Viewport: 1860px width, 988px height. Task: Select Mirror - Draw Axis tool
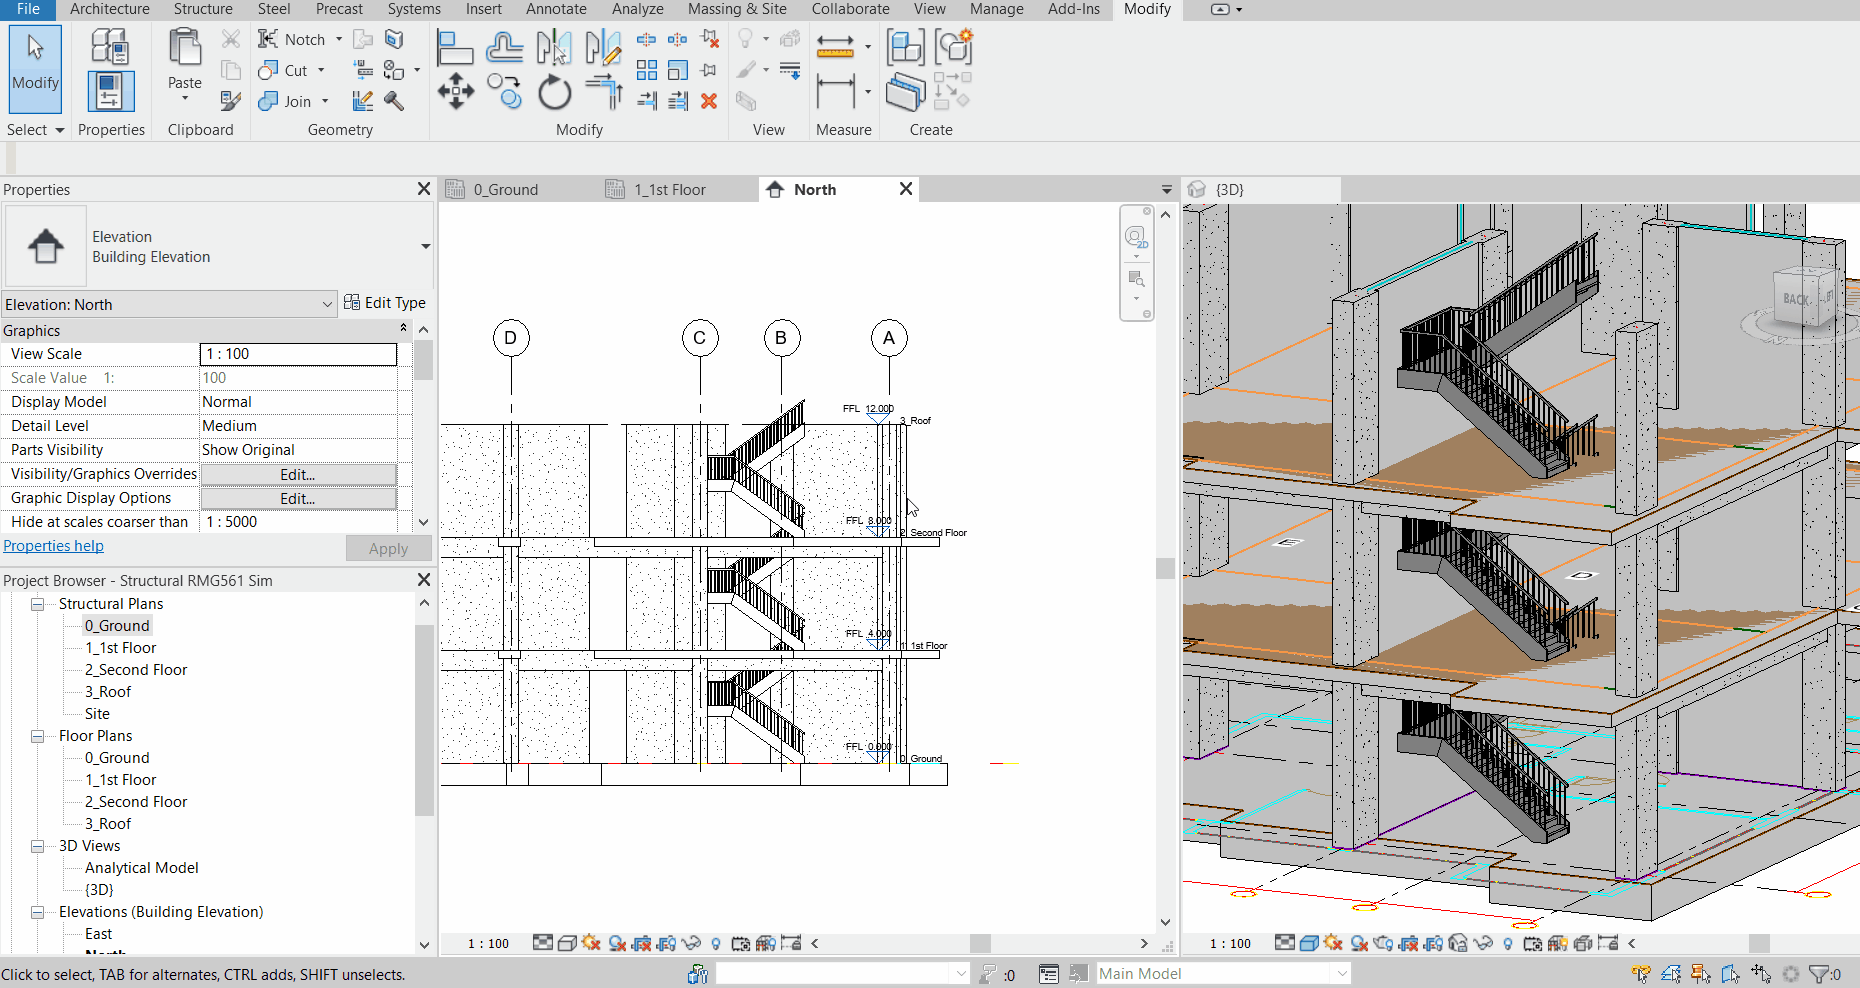point(603,47)
